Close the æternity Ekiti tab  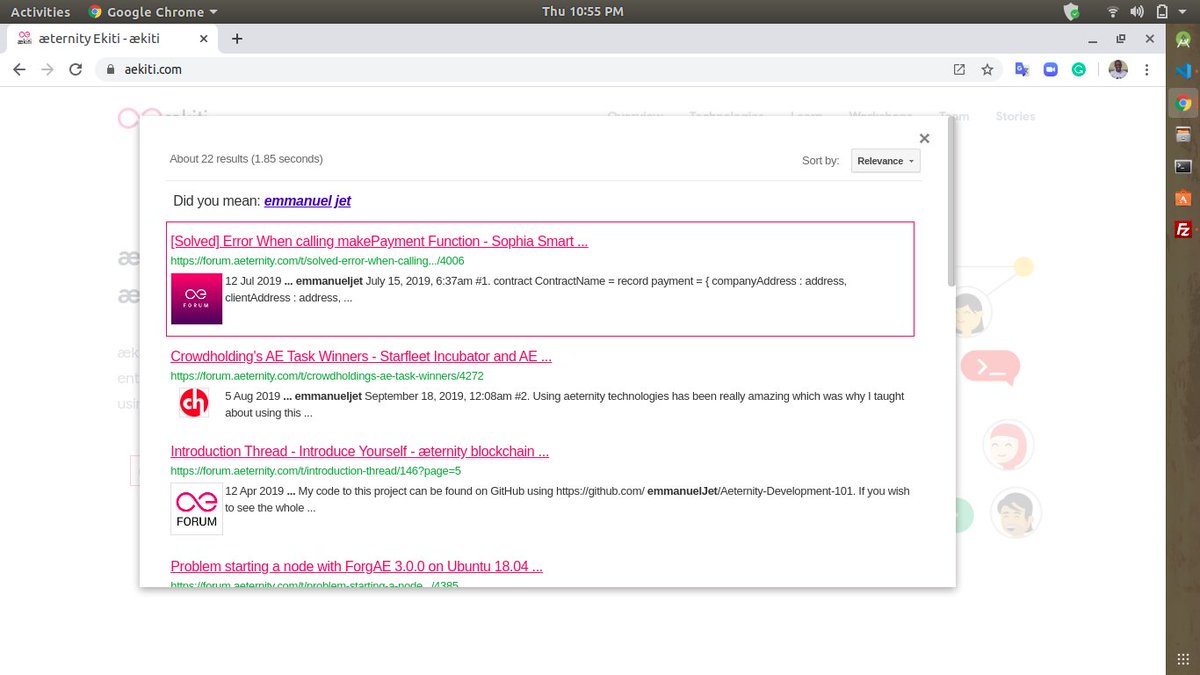[x=204, y=39]
